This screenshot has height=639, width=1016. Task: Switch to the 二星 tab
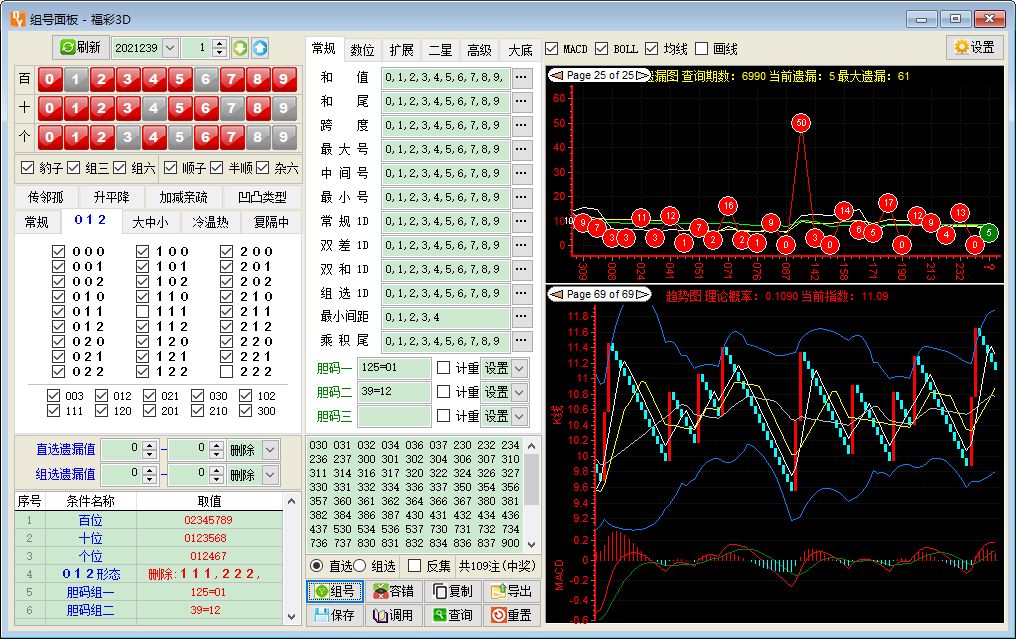(x=440, y=50)
